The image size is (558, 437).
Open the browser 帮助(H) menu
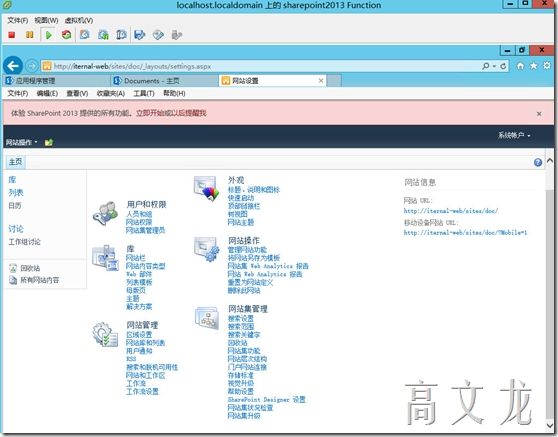click(174, 93)
